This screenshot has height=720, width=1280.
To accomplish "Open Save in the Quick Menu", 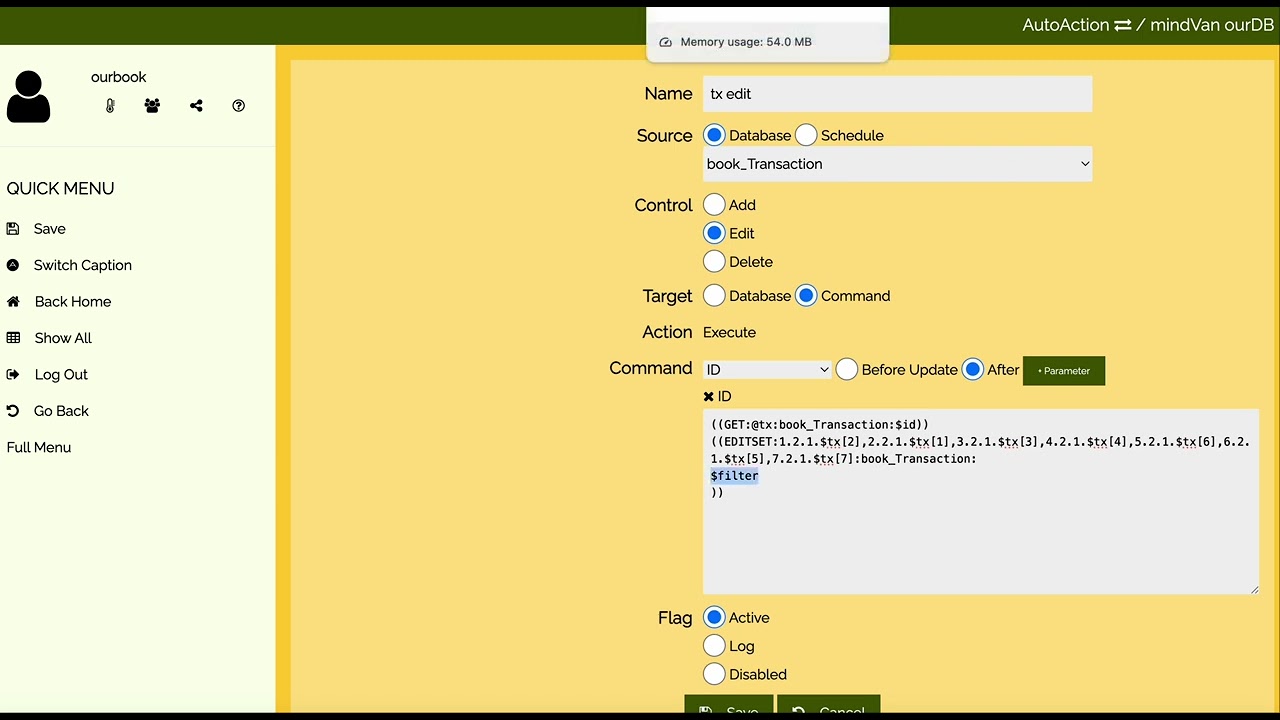I will 49,229.
